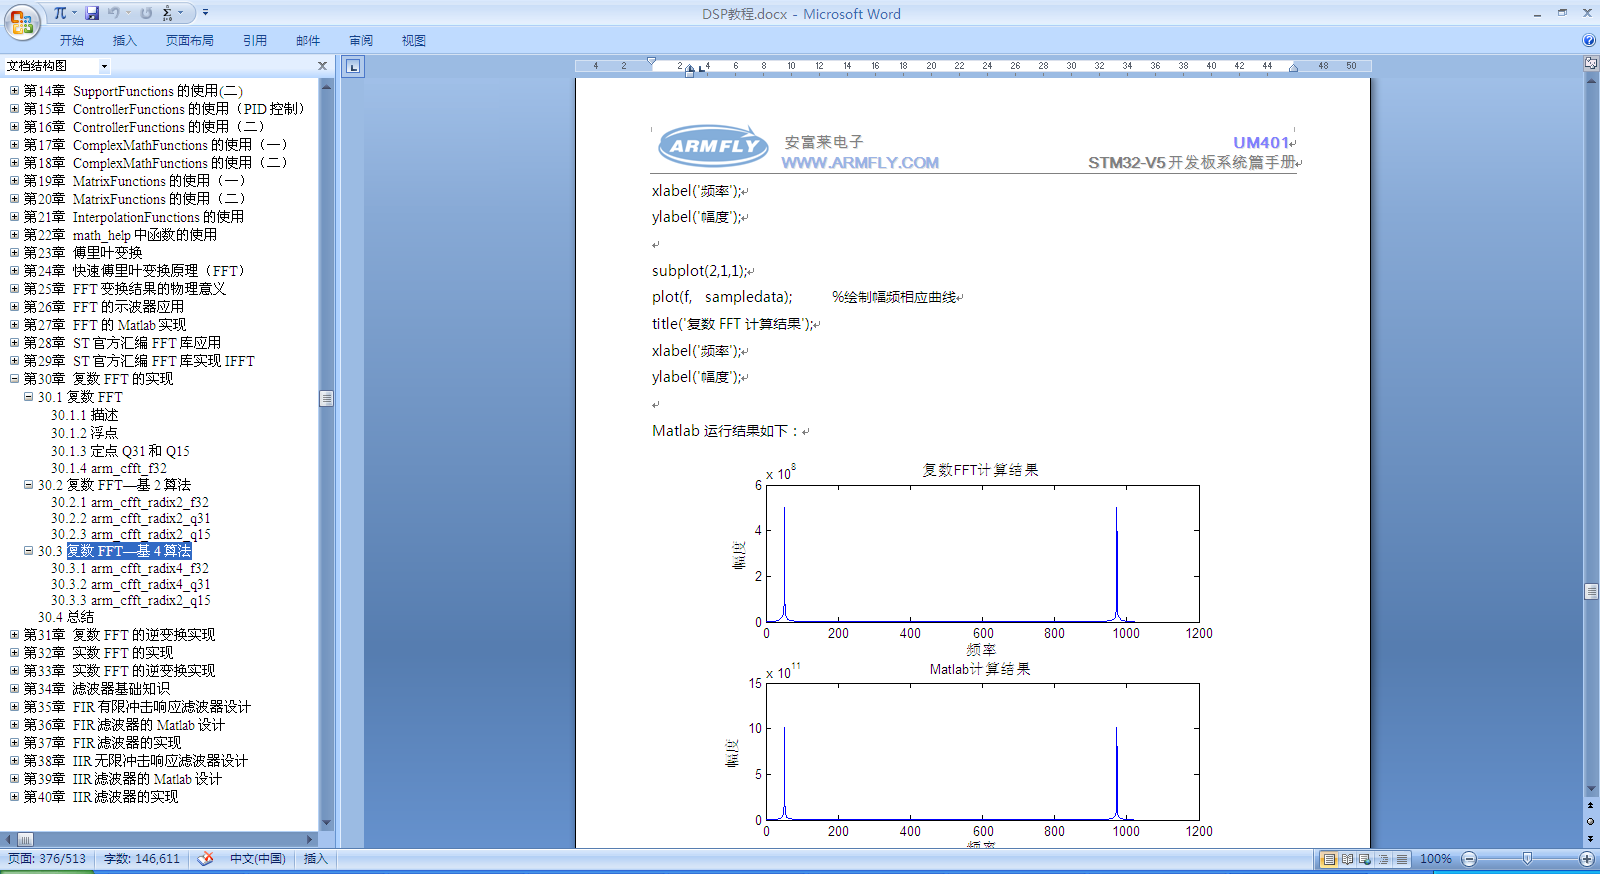Image resolution: width=1600 pixels, height=874 pixels.
Task: Click the document vertical scrollbar thumb
Action: point(1591,591)
